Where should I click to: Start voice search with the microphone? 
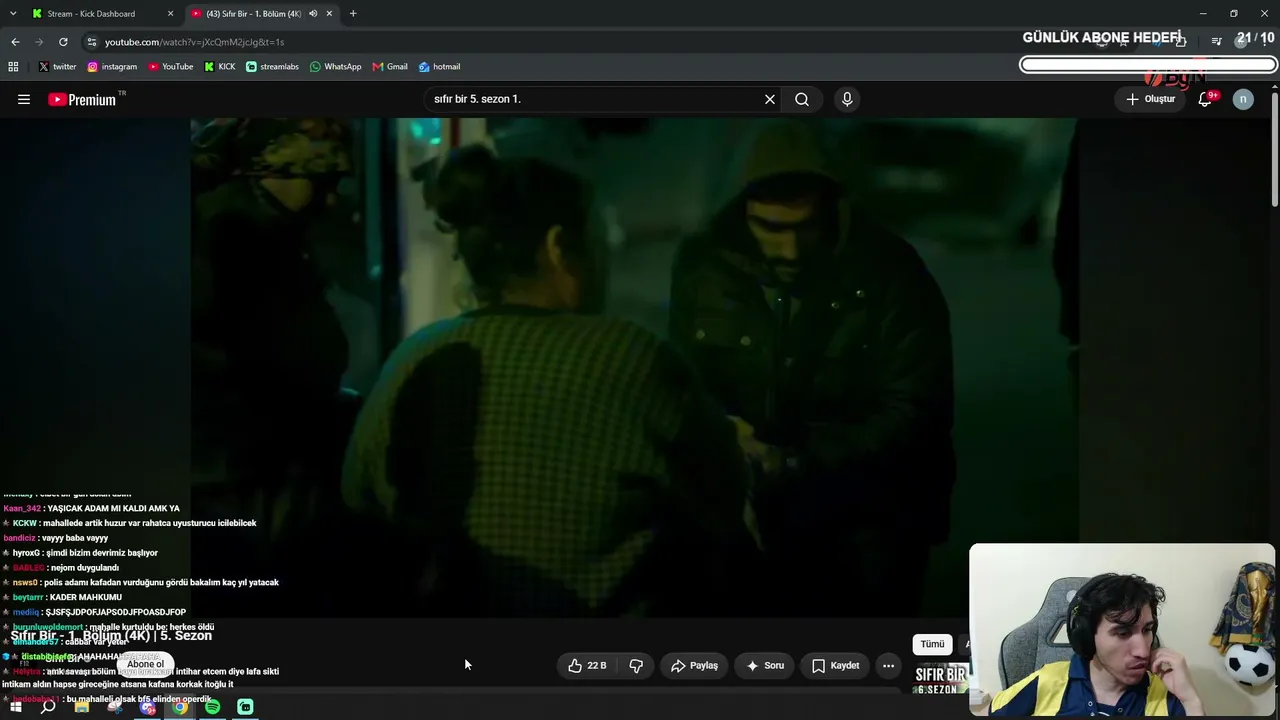(847, 99)
